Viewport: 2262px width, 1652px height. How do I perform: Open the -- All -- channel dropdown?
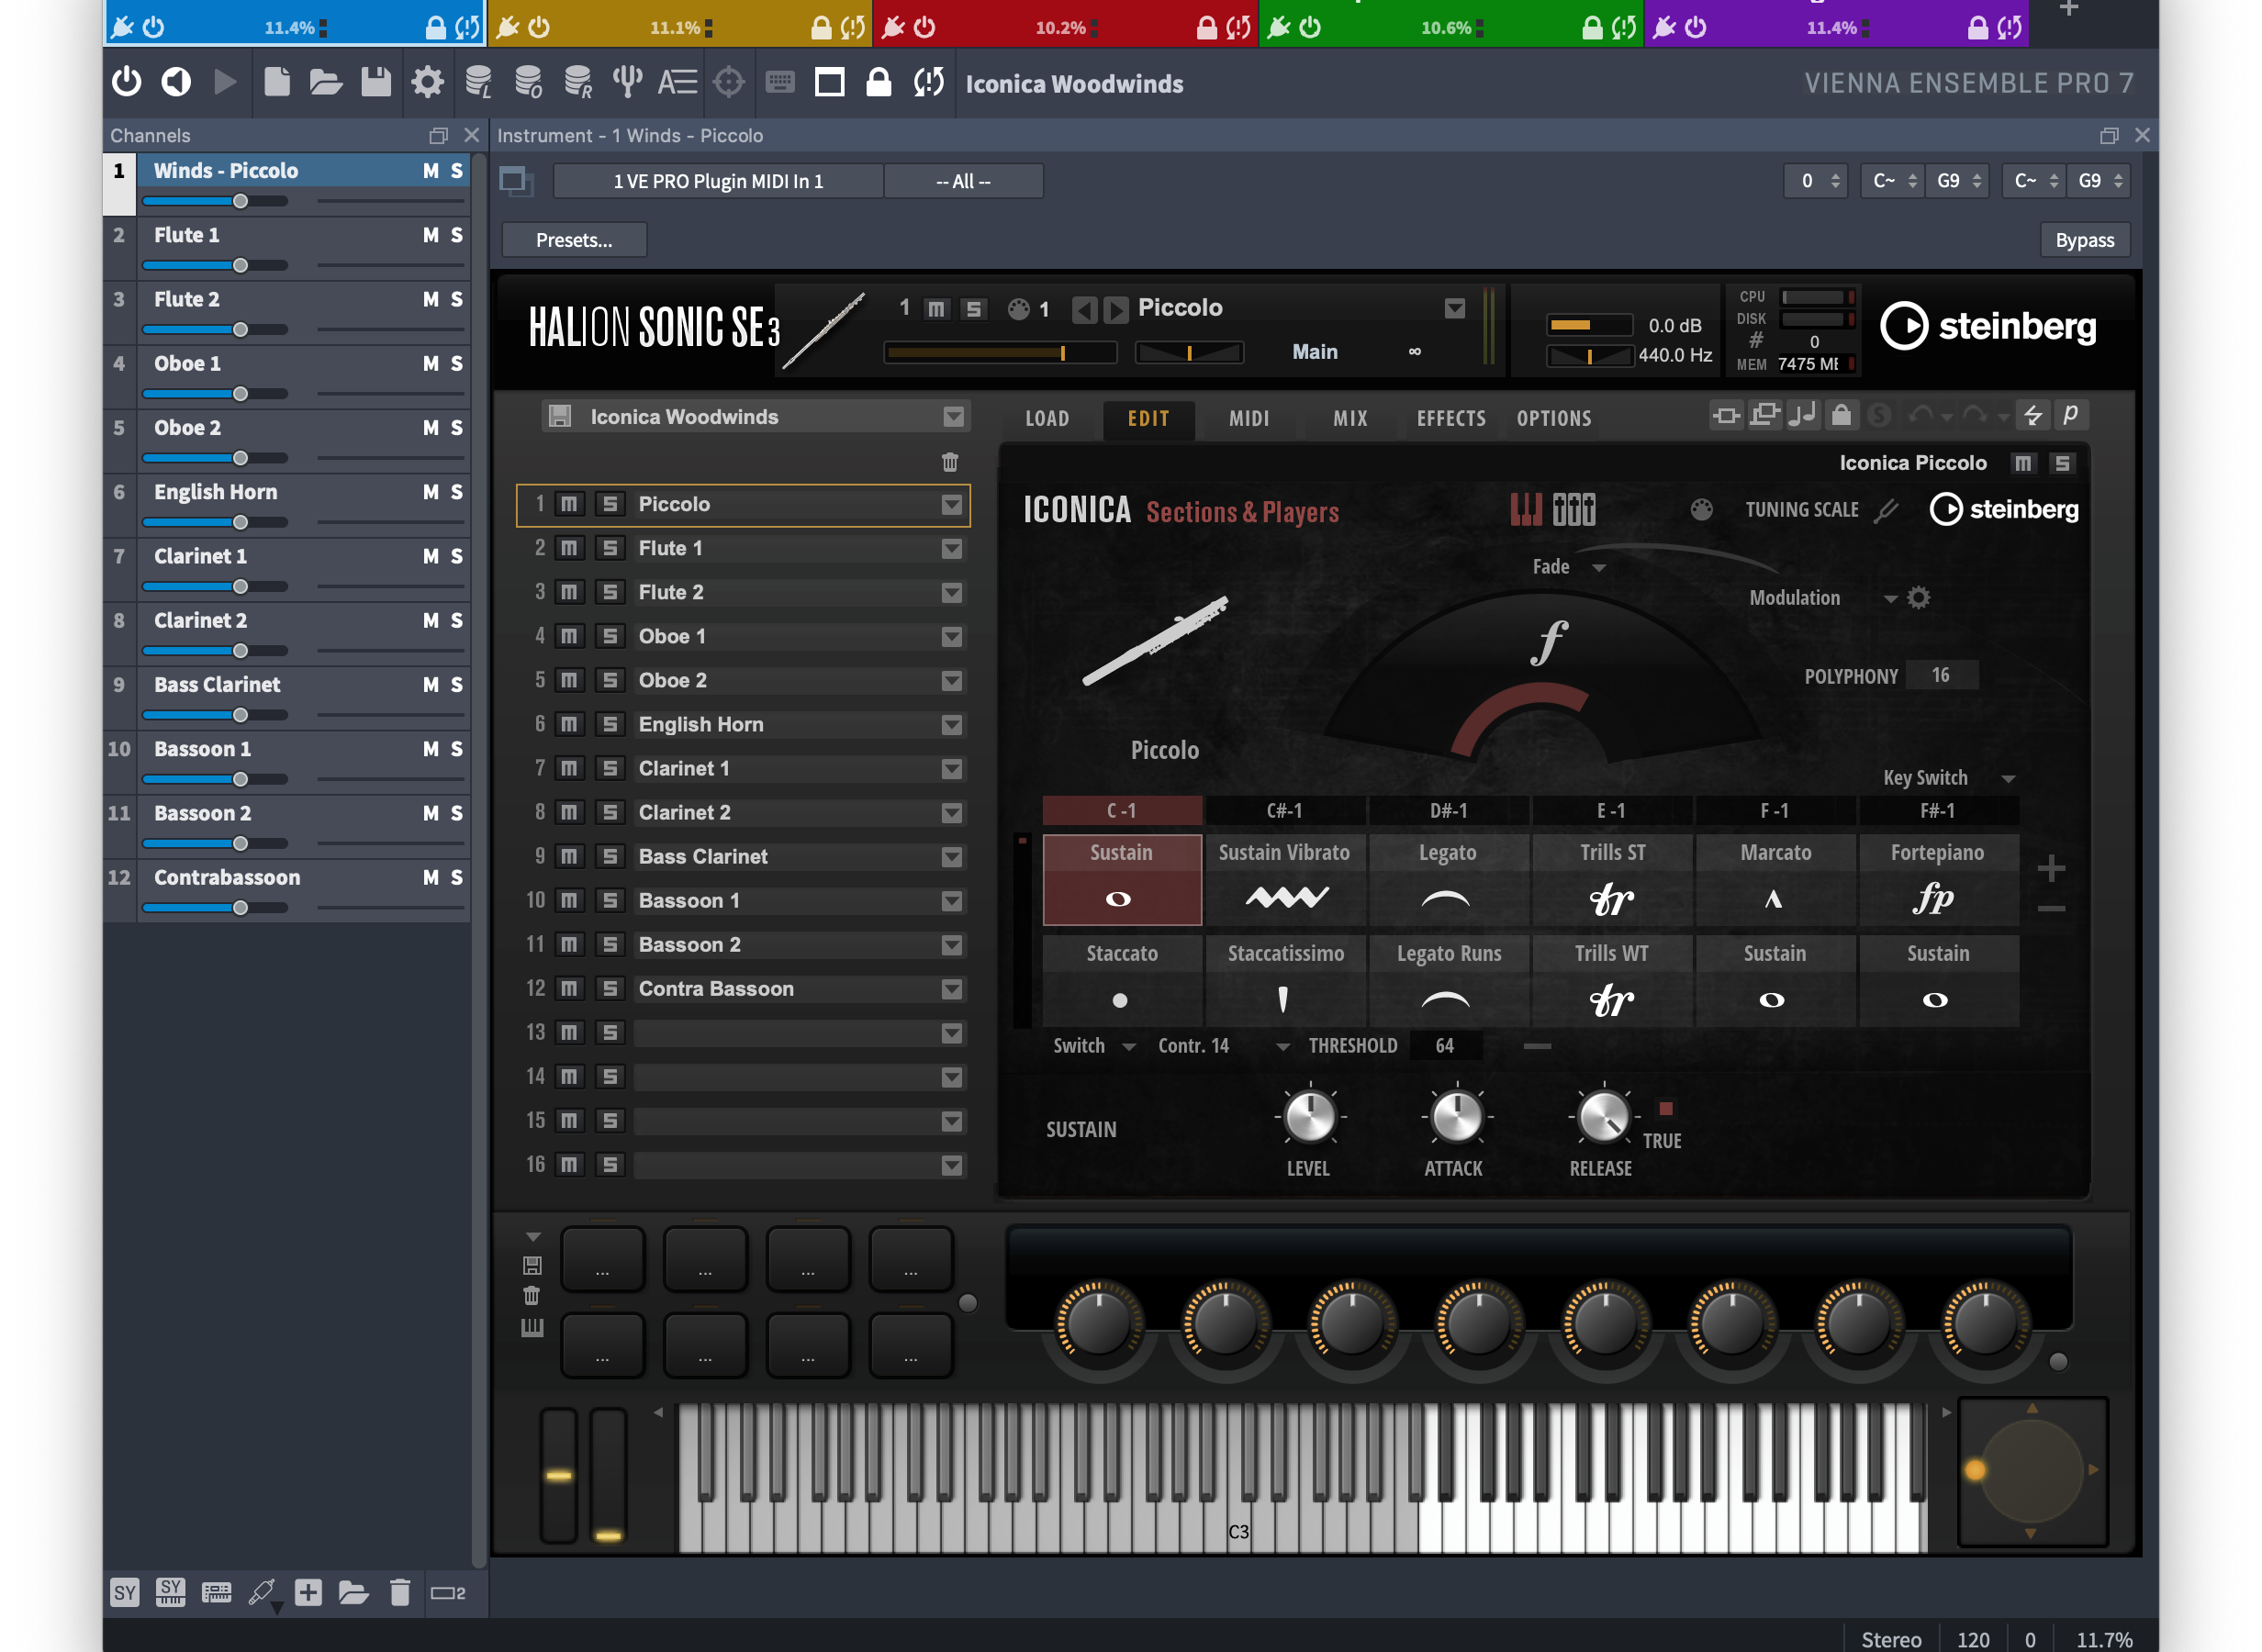(964, 181)
